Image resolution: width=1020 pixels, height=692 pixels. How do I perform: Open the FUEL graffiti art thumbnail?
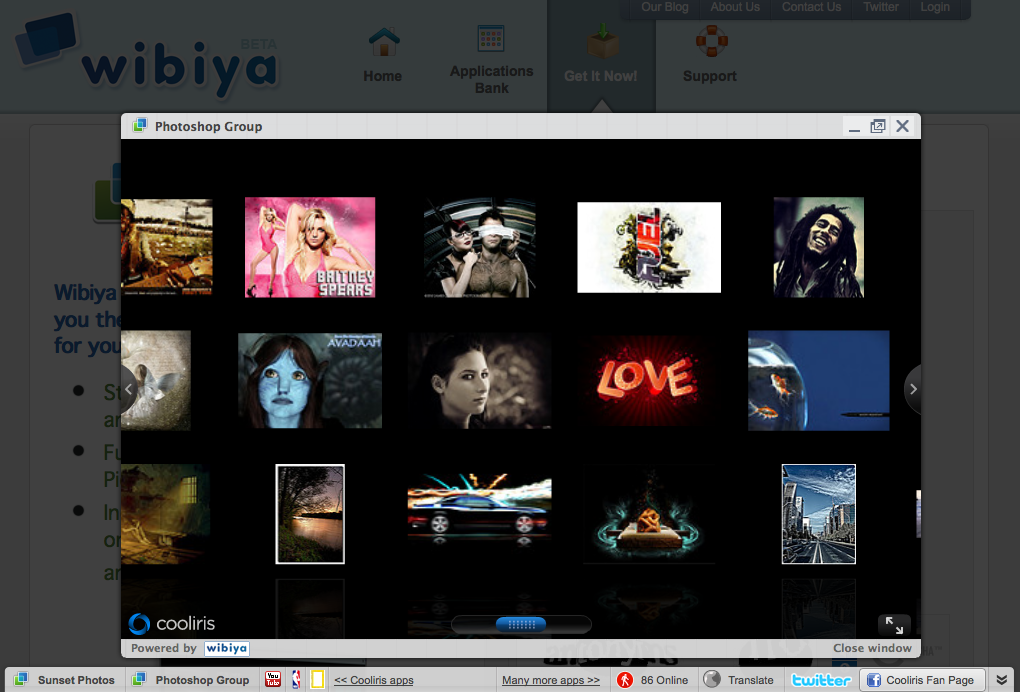point(649,247)
